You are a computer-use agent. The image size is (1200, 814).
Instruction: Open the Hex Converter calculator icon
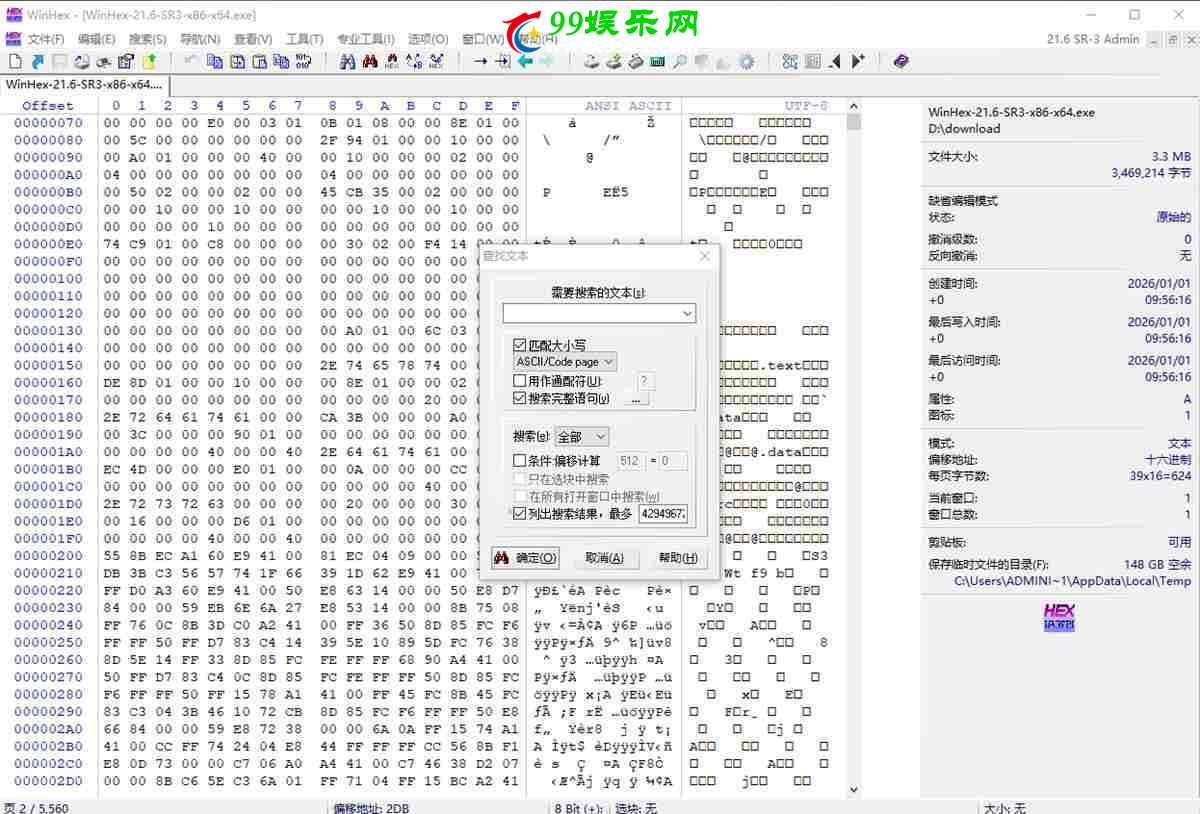[x=655, y=61]
